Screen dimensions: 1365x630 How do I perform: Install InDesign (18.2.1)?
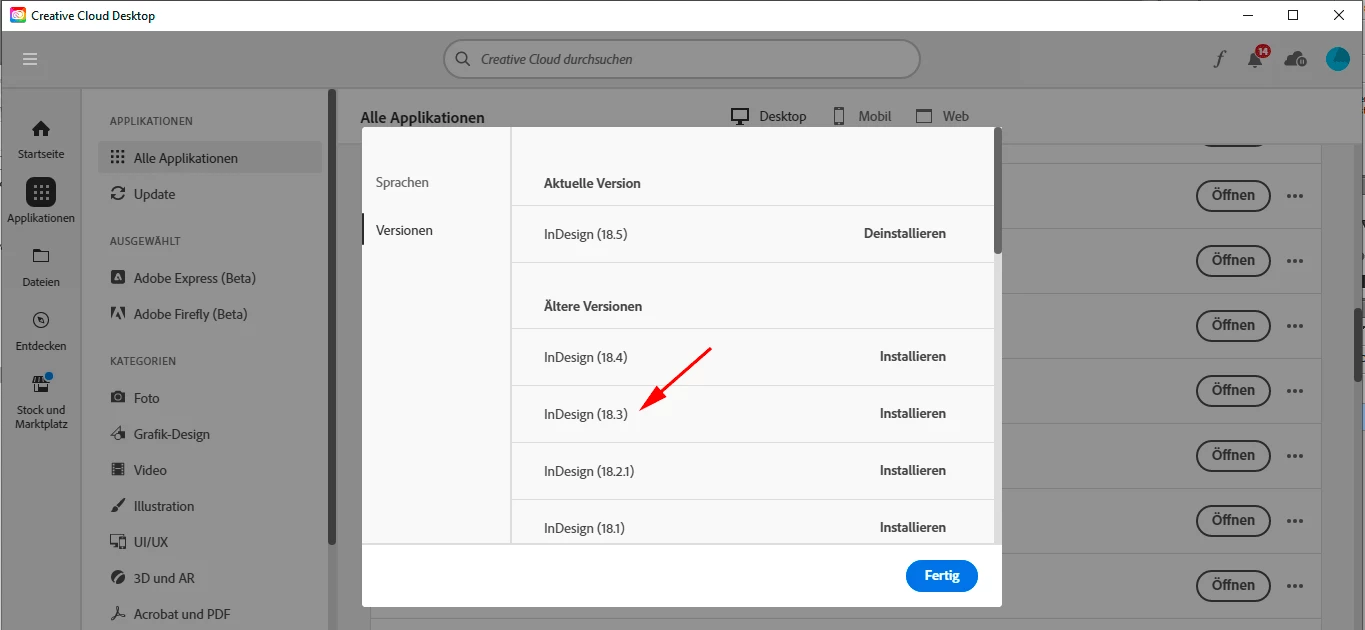pos(913,470)
